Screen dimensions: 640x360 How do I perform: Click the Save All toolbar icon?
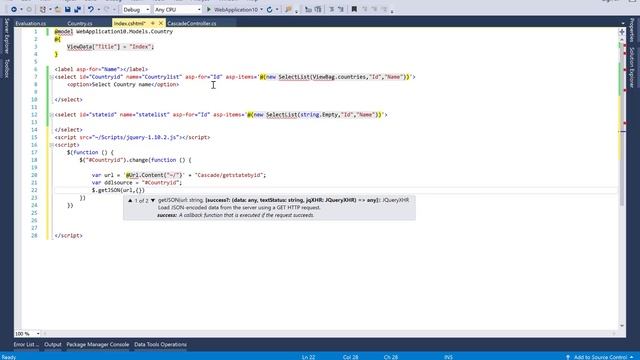click(77, 9)
